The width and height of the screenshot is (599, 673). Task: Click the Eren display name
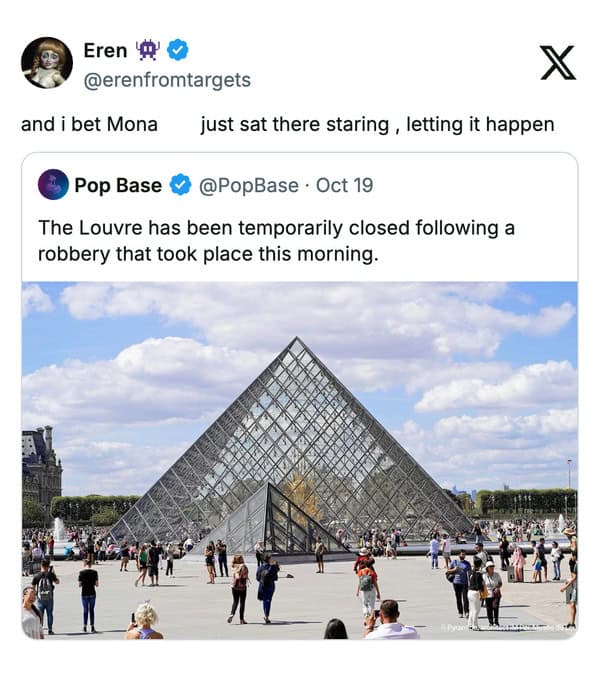[106, 50]
